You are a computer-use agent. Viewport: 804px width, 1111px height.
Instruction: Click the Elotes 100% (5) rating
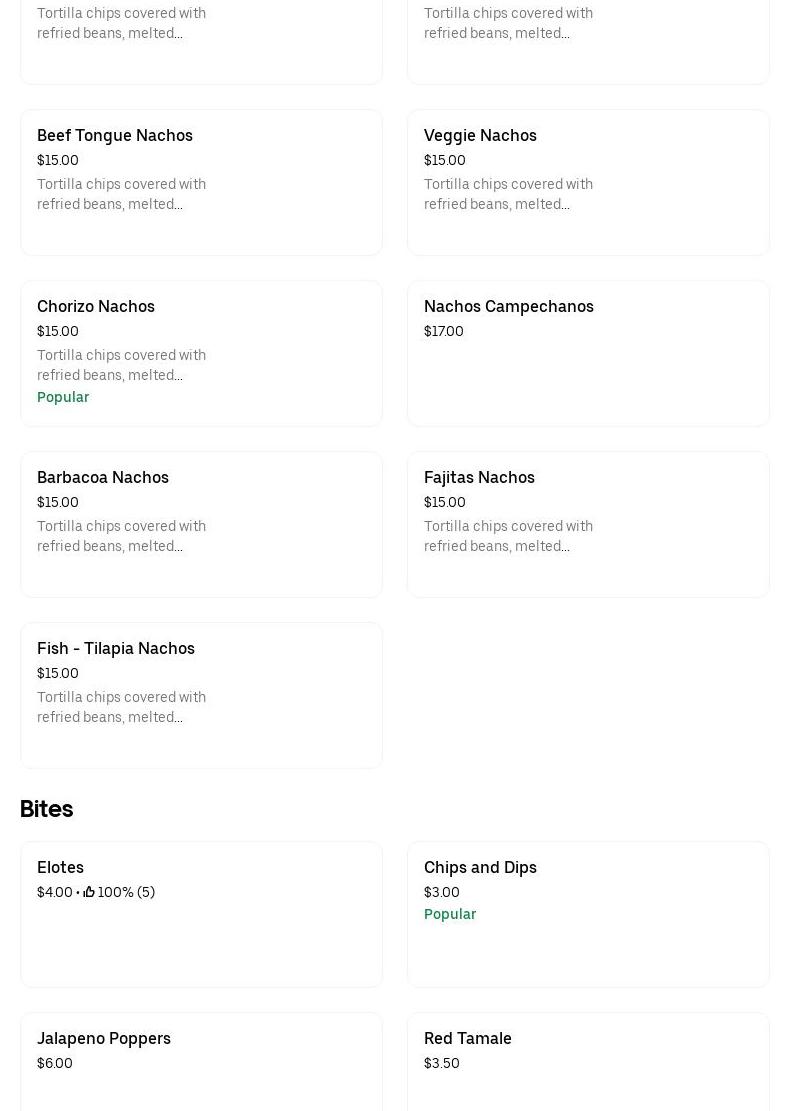(126, 892)
